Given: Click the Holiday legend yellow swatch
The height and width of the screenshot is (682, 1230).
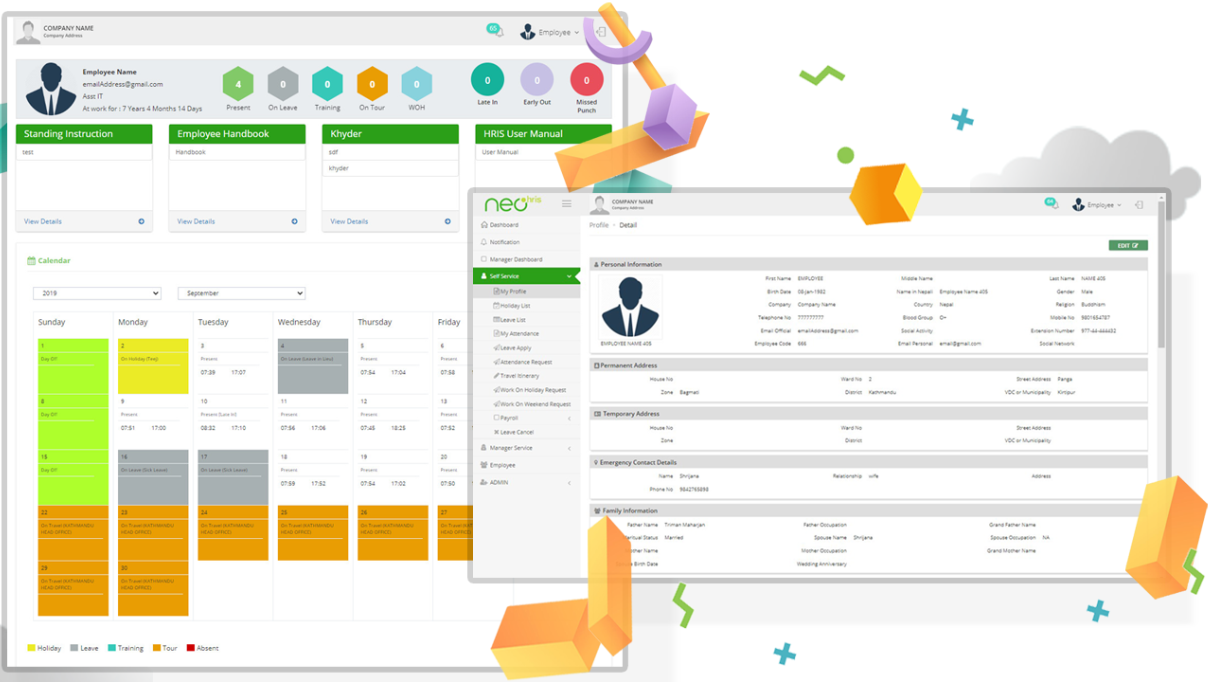Looking at the screenshot, I should click(31, 648).
